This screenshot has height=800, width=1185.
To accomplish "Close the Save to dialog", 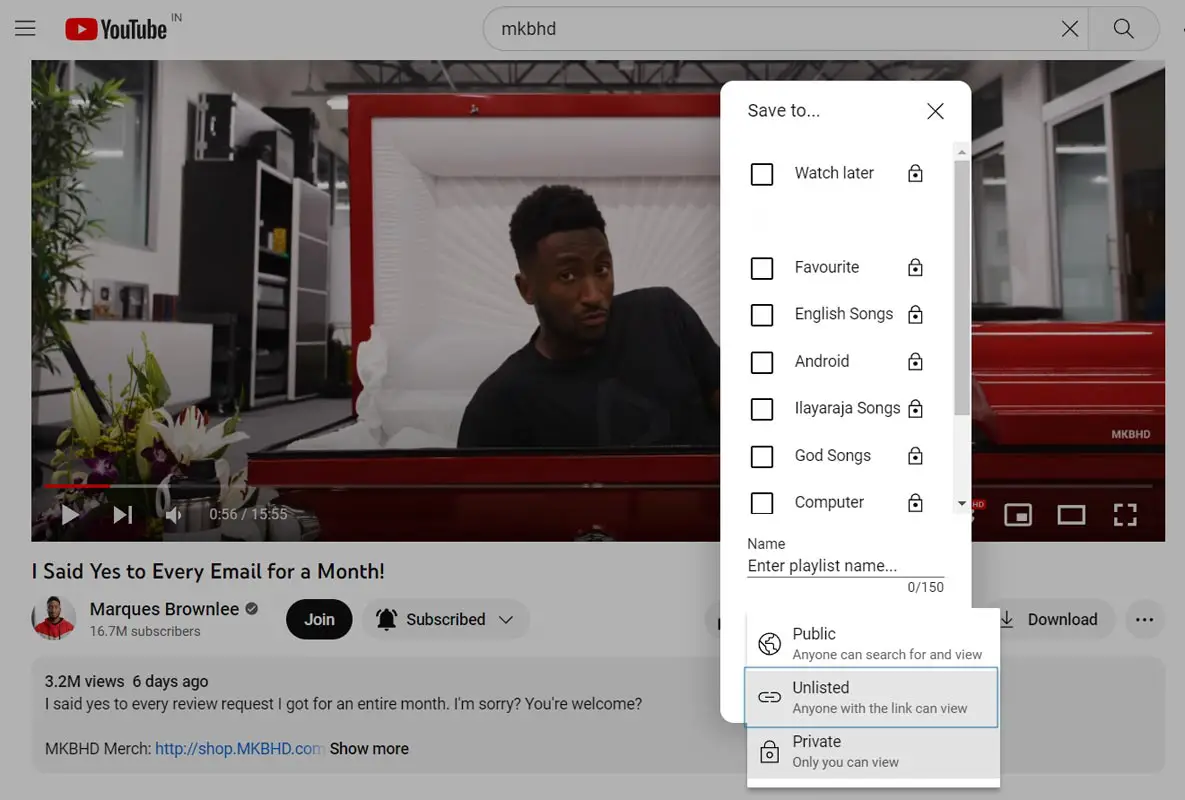I will pyautogui.click(x=935, y=111).
